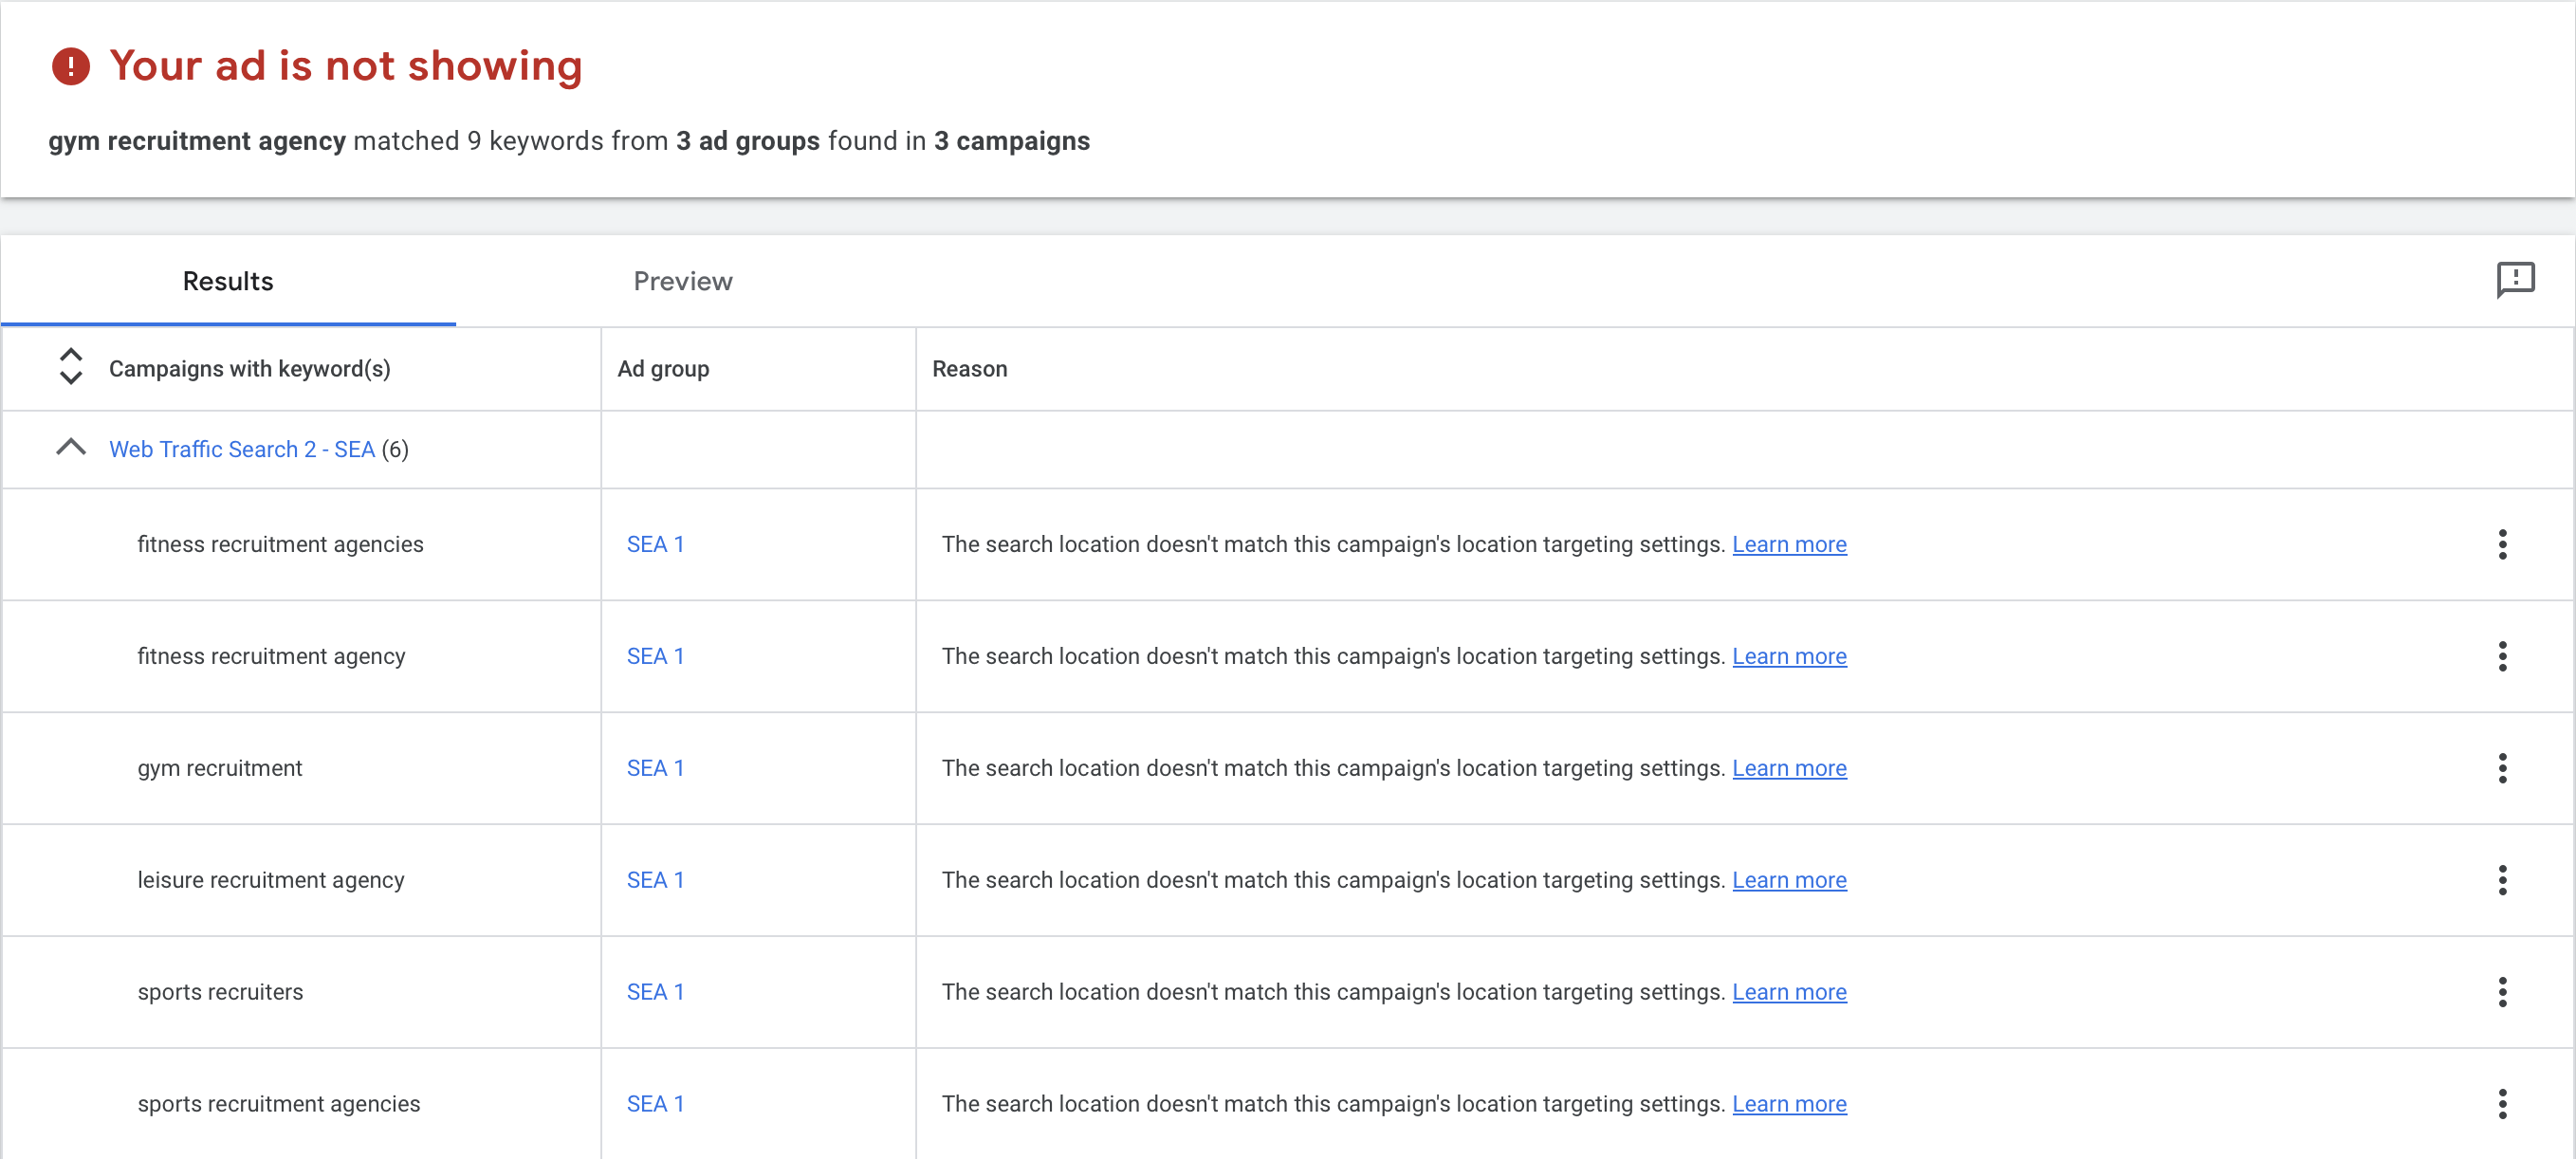Open more options for gym recruitment row
This screenshot has height=1159, width=2576.
(2502, 769)
